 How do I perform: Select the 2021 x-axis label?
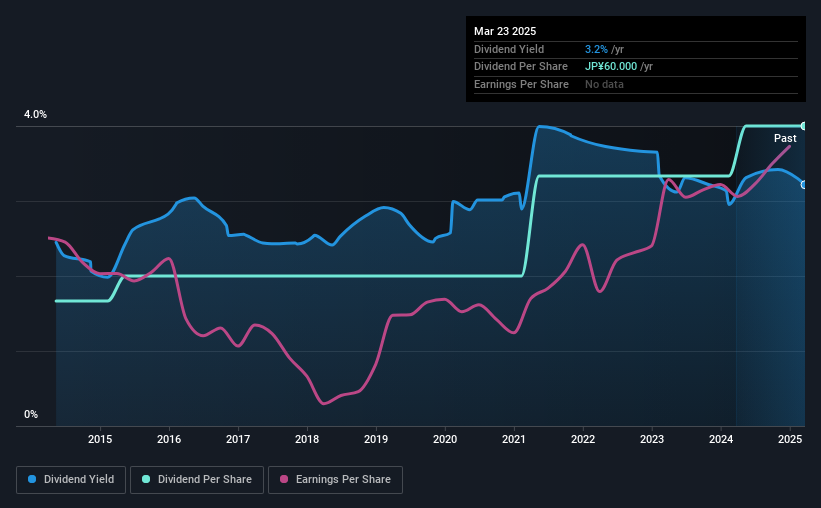[514, 439]
